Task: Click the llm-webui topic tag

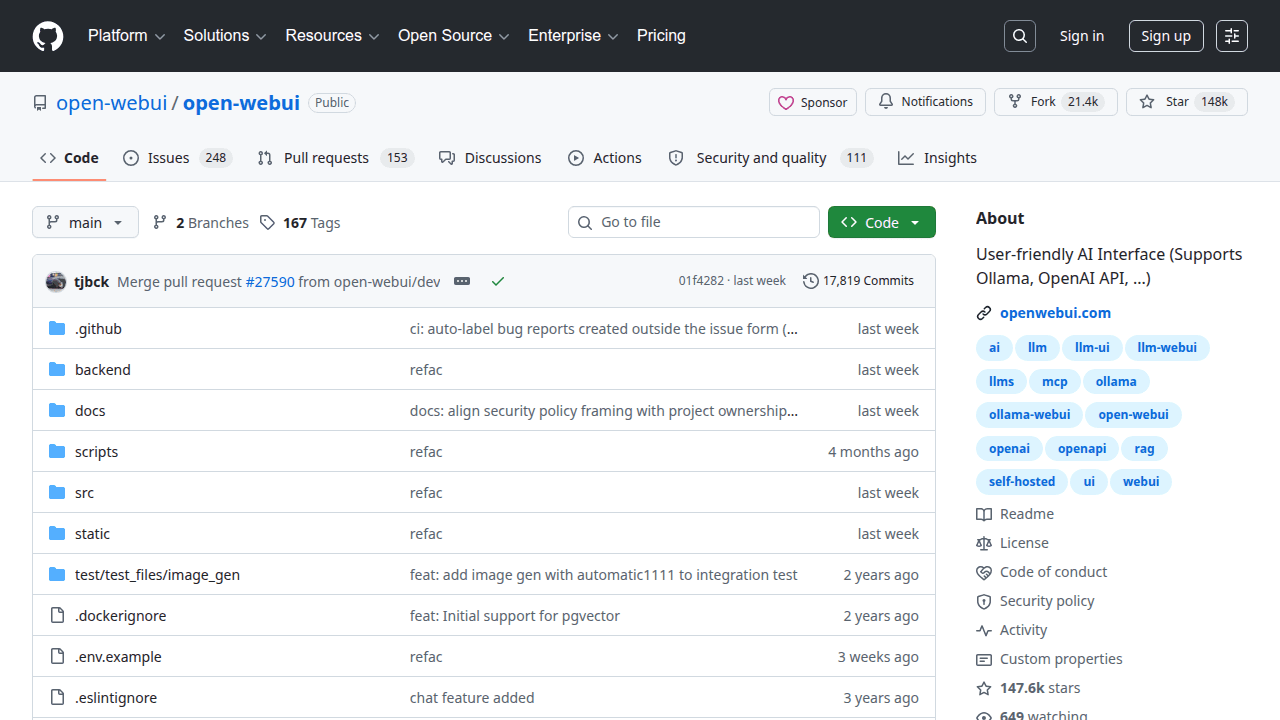Action: pyautogui.click(x=1167, y=348)
